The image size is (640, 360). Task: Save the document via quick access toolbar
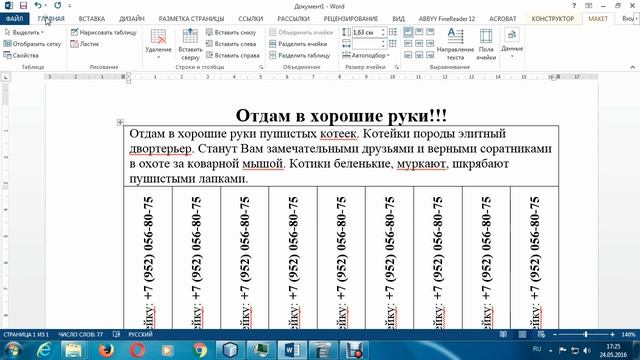click(x=23, y=6)
